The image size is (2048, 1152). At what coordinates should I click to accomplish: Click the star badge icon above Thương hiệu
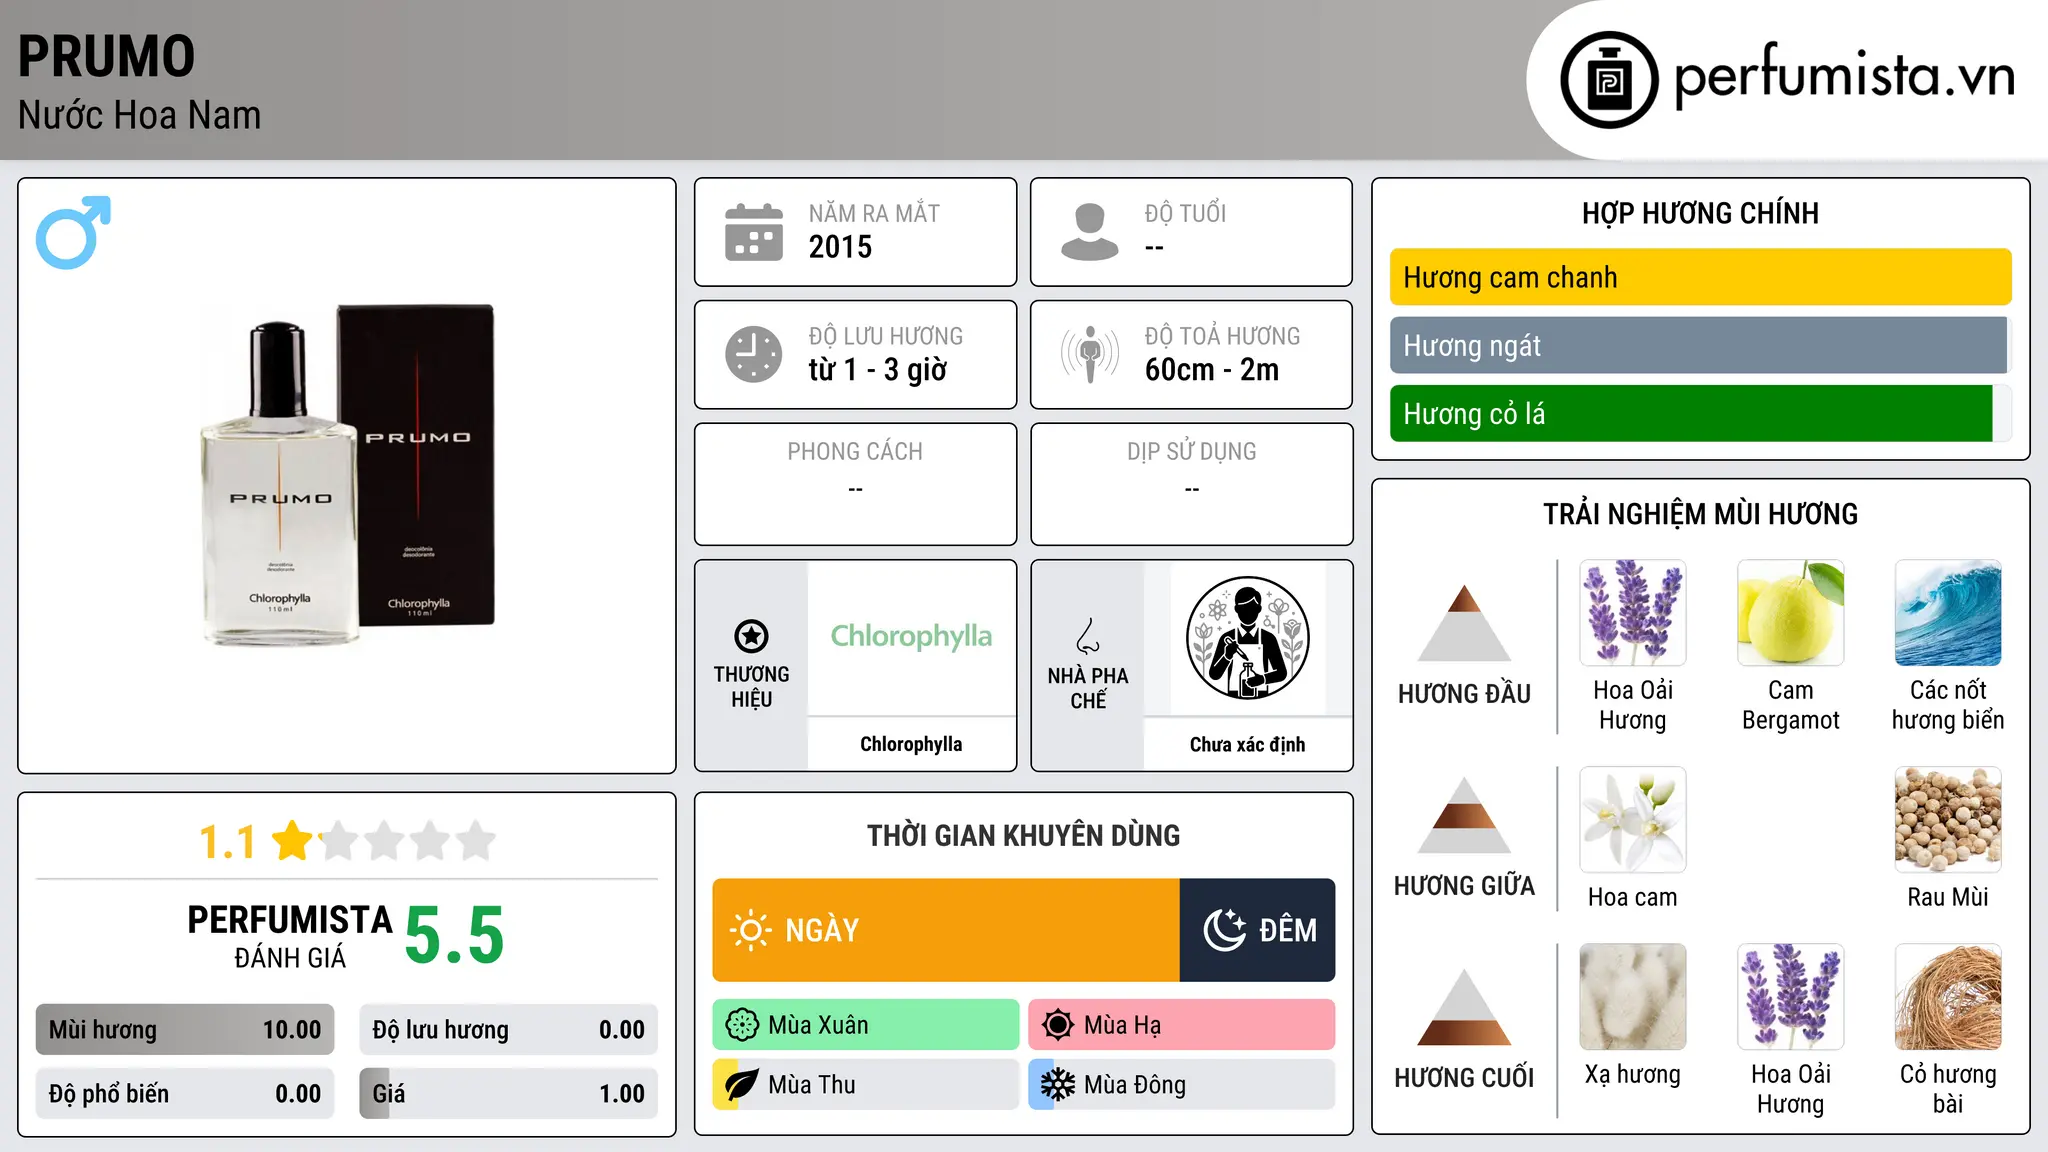point(752,635)
